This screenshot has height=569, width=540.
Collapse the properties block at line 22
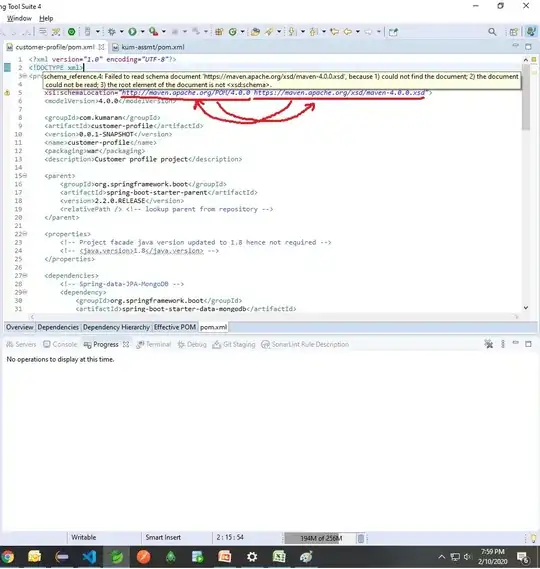pyautogui.click(x=25, y=234)
